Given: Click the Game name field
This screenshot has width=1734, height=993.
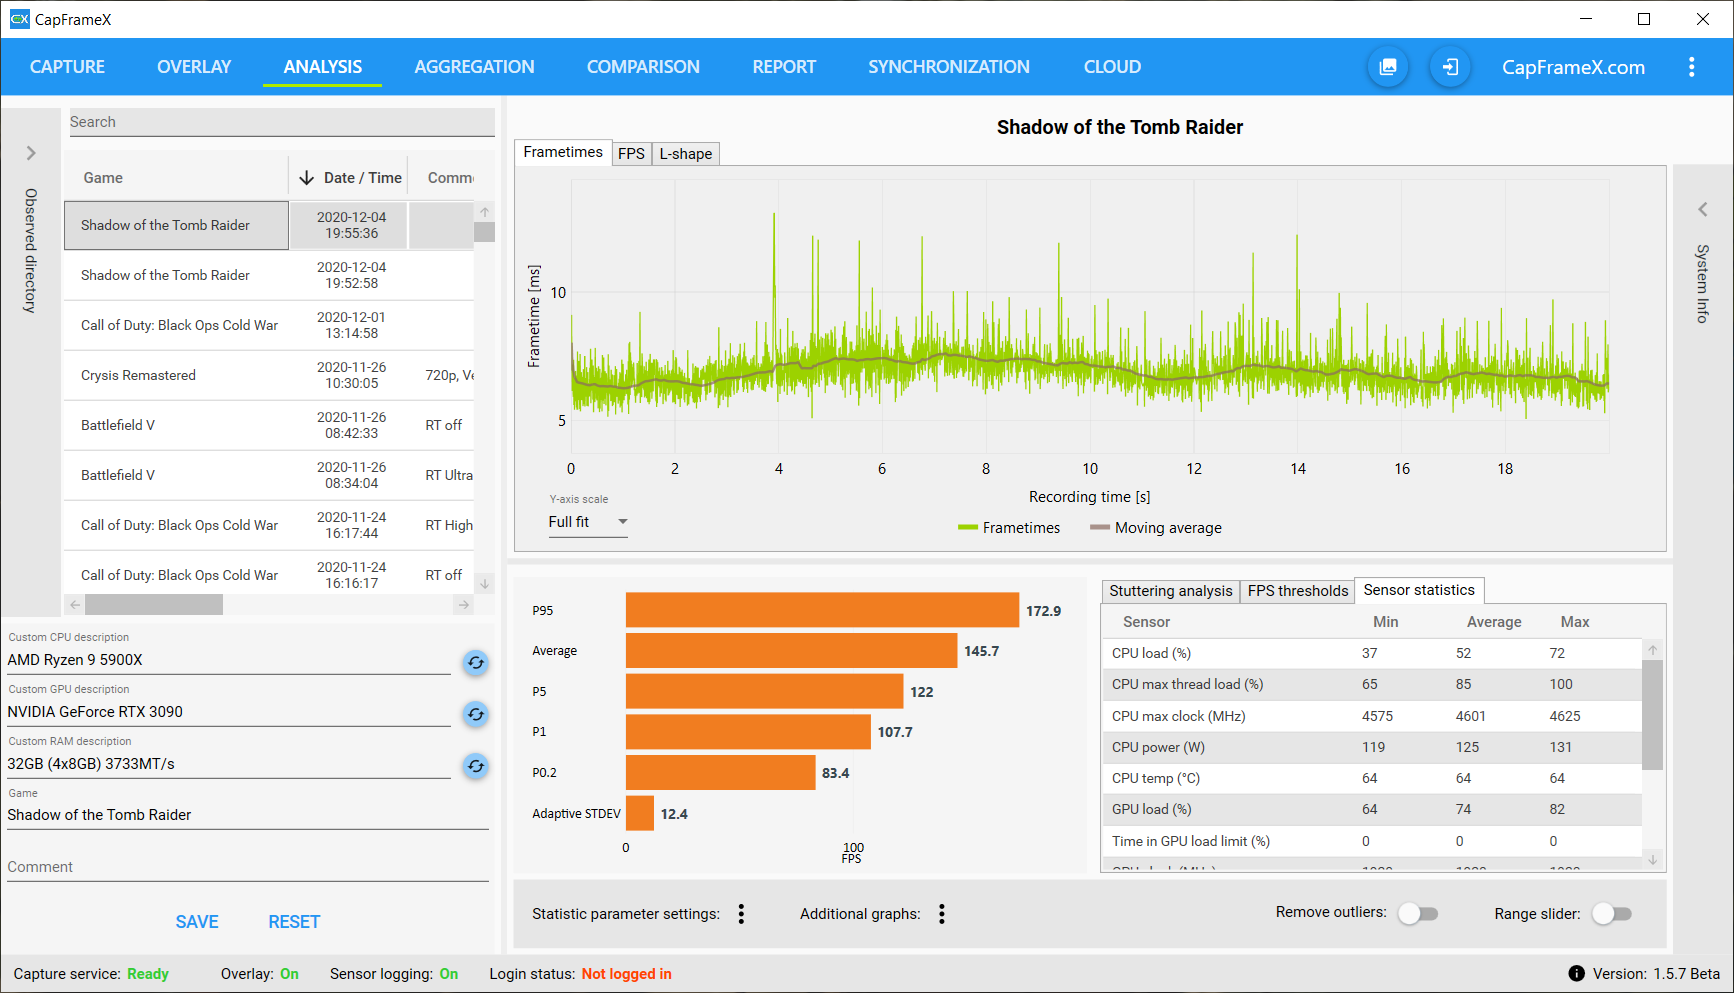Looking at the screenshot, I should click(247, 815).
